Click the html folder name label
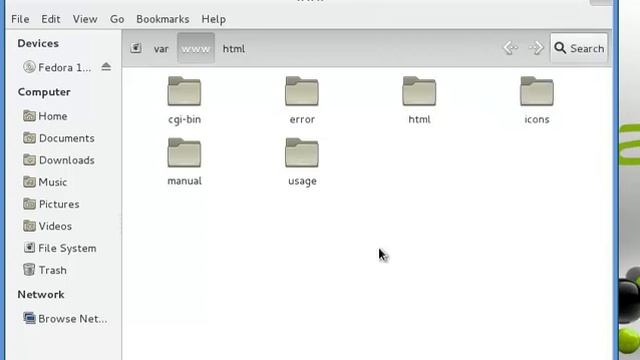The image size is (640, 360). (419, 119)
